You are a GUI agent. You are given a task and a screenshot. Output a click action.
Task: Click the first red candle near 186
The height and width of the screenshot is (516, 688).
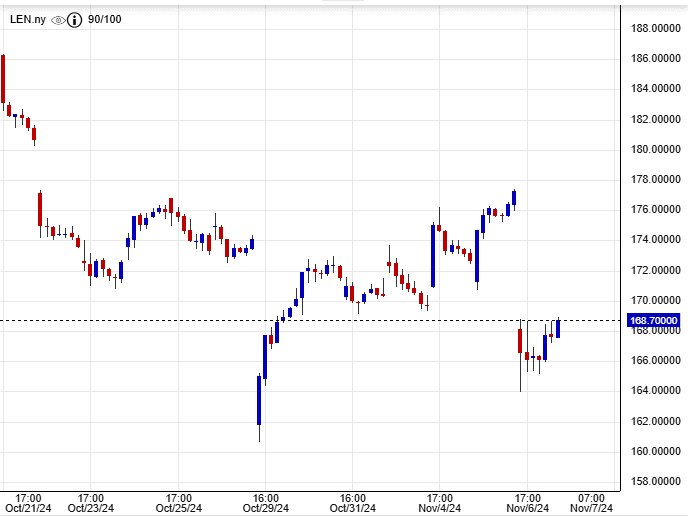click(3, 79)
